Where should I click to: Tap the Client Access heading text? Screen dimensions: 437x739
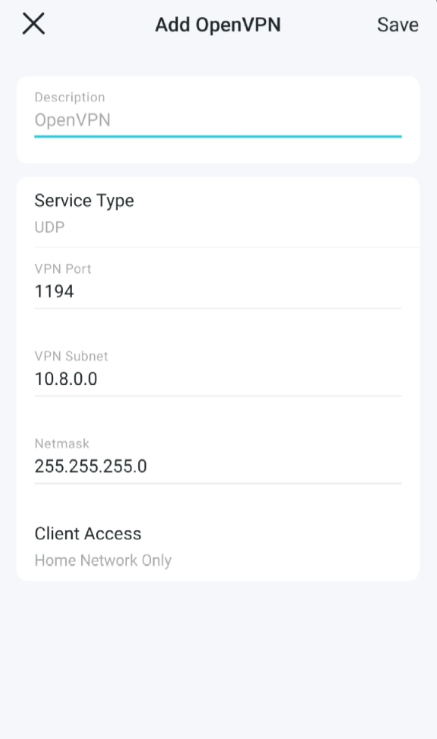tap(88, 534)
